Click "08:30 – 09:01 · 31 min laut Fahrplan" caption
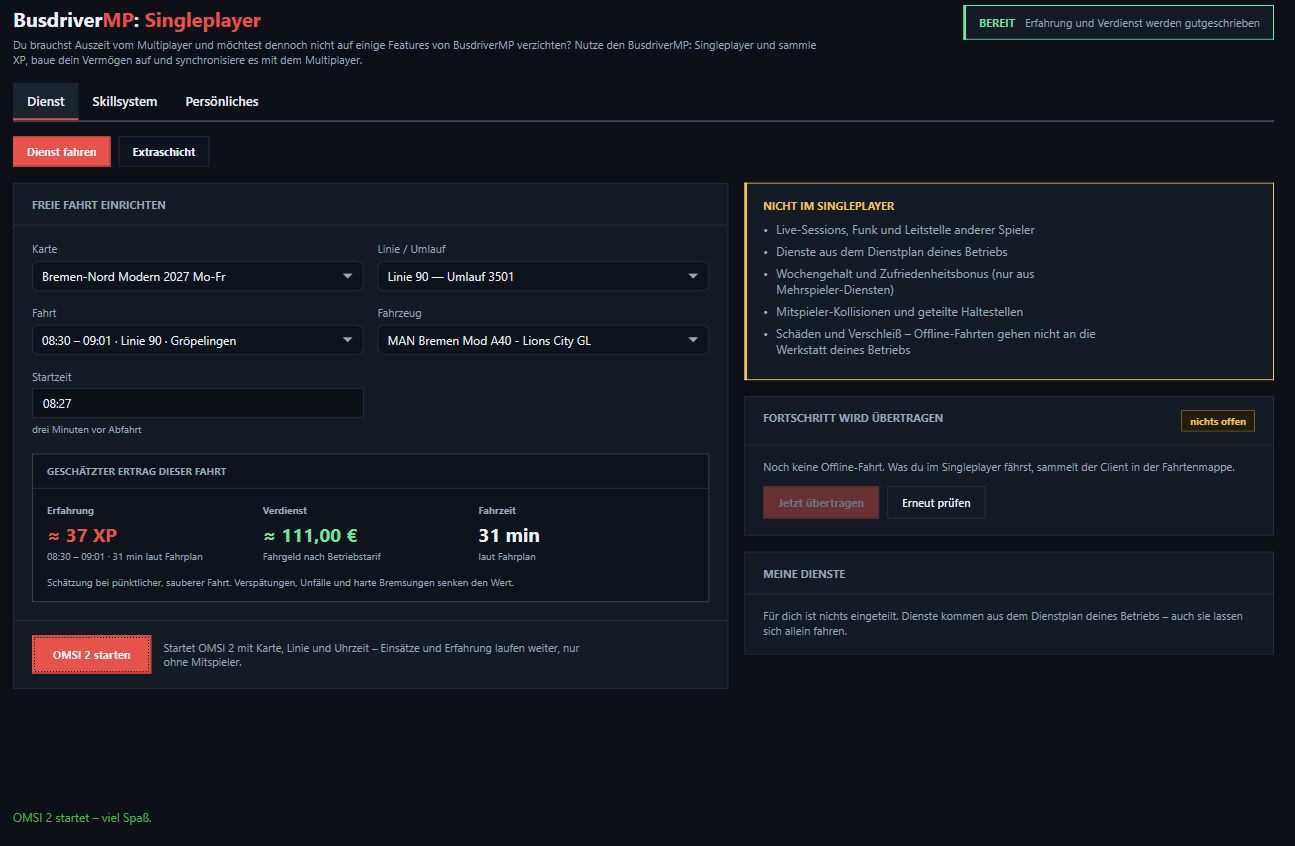The image size is (1295, 846). 125,556
